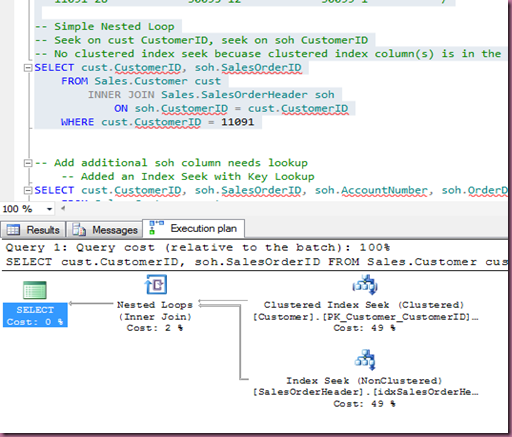The image size is (512, 437).
Task: Click 'INNER JOIN' in the query editor
Action: [121, 95]
